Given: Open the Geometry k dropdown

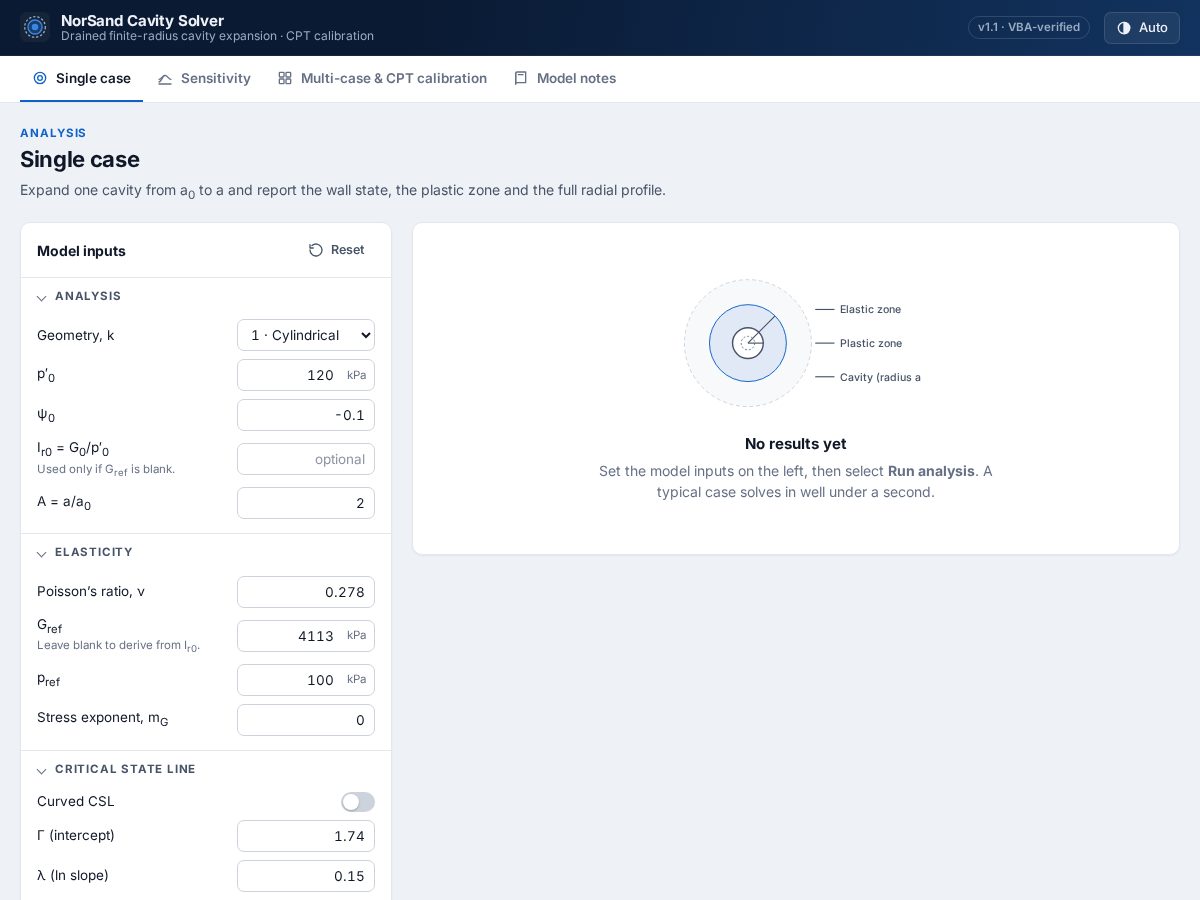Looking at the screenshot, I should pos(306,335).
